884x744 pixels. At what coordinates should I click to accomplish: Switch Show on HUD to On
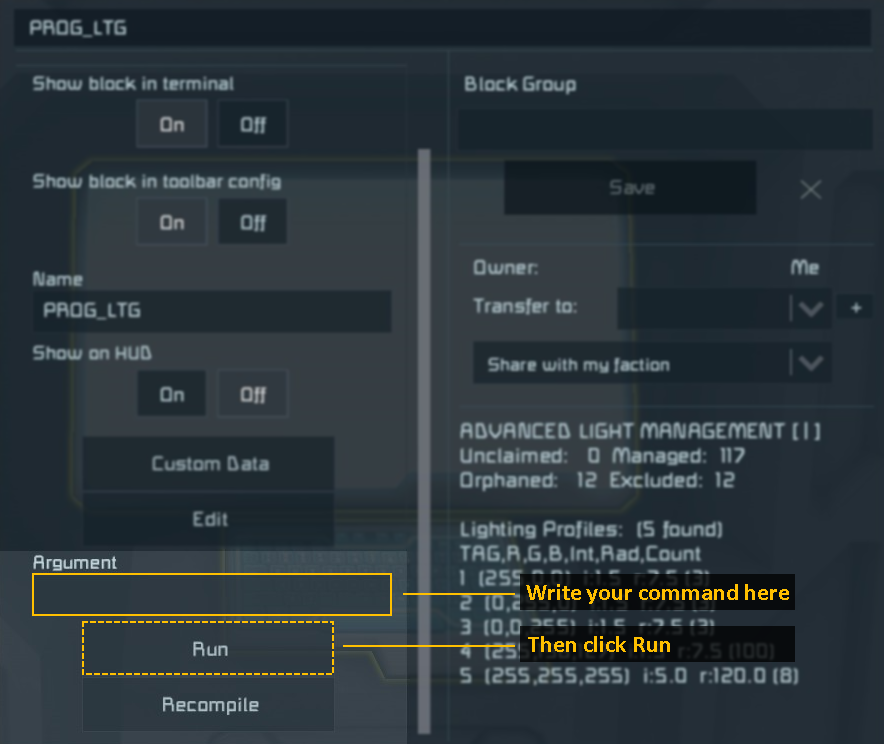(172, 394)
